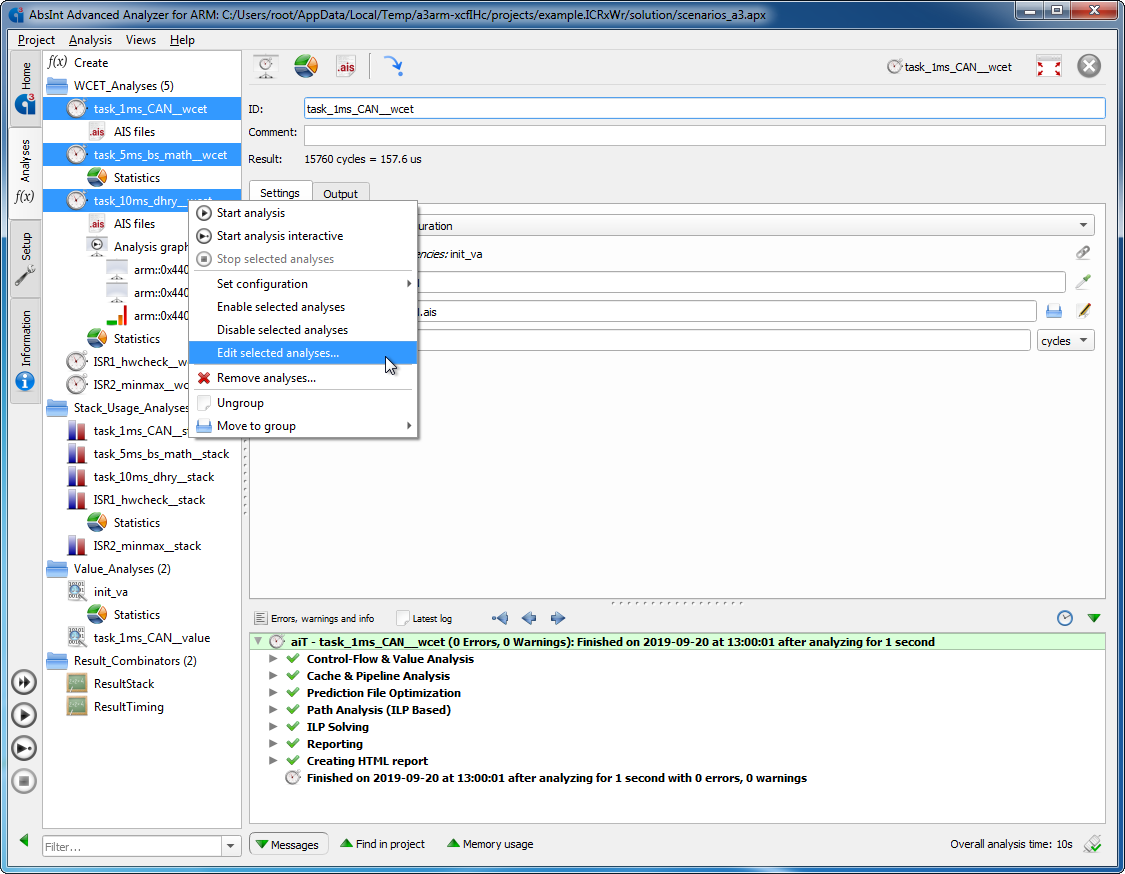
Task: Switch to the Output tab
Action: click(x=340, y=194)
